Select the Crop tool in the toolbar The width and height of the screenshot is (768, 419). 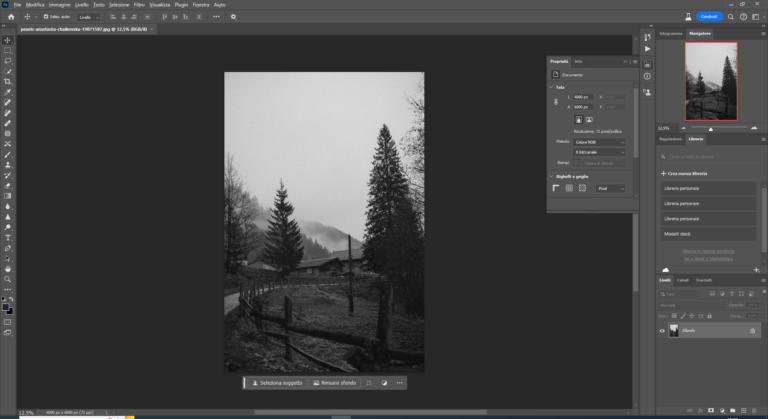tap(8, 81)
